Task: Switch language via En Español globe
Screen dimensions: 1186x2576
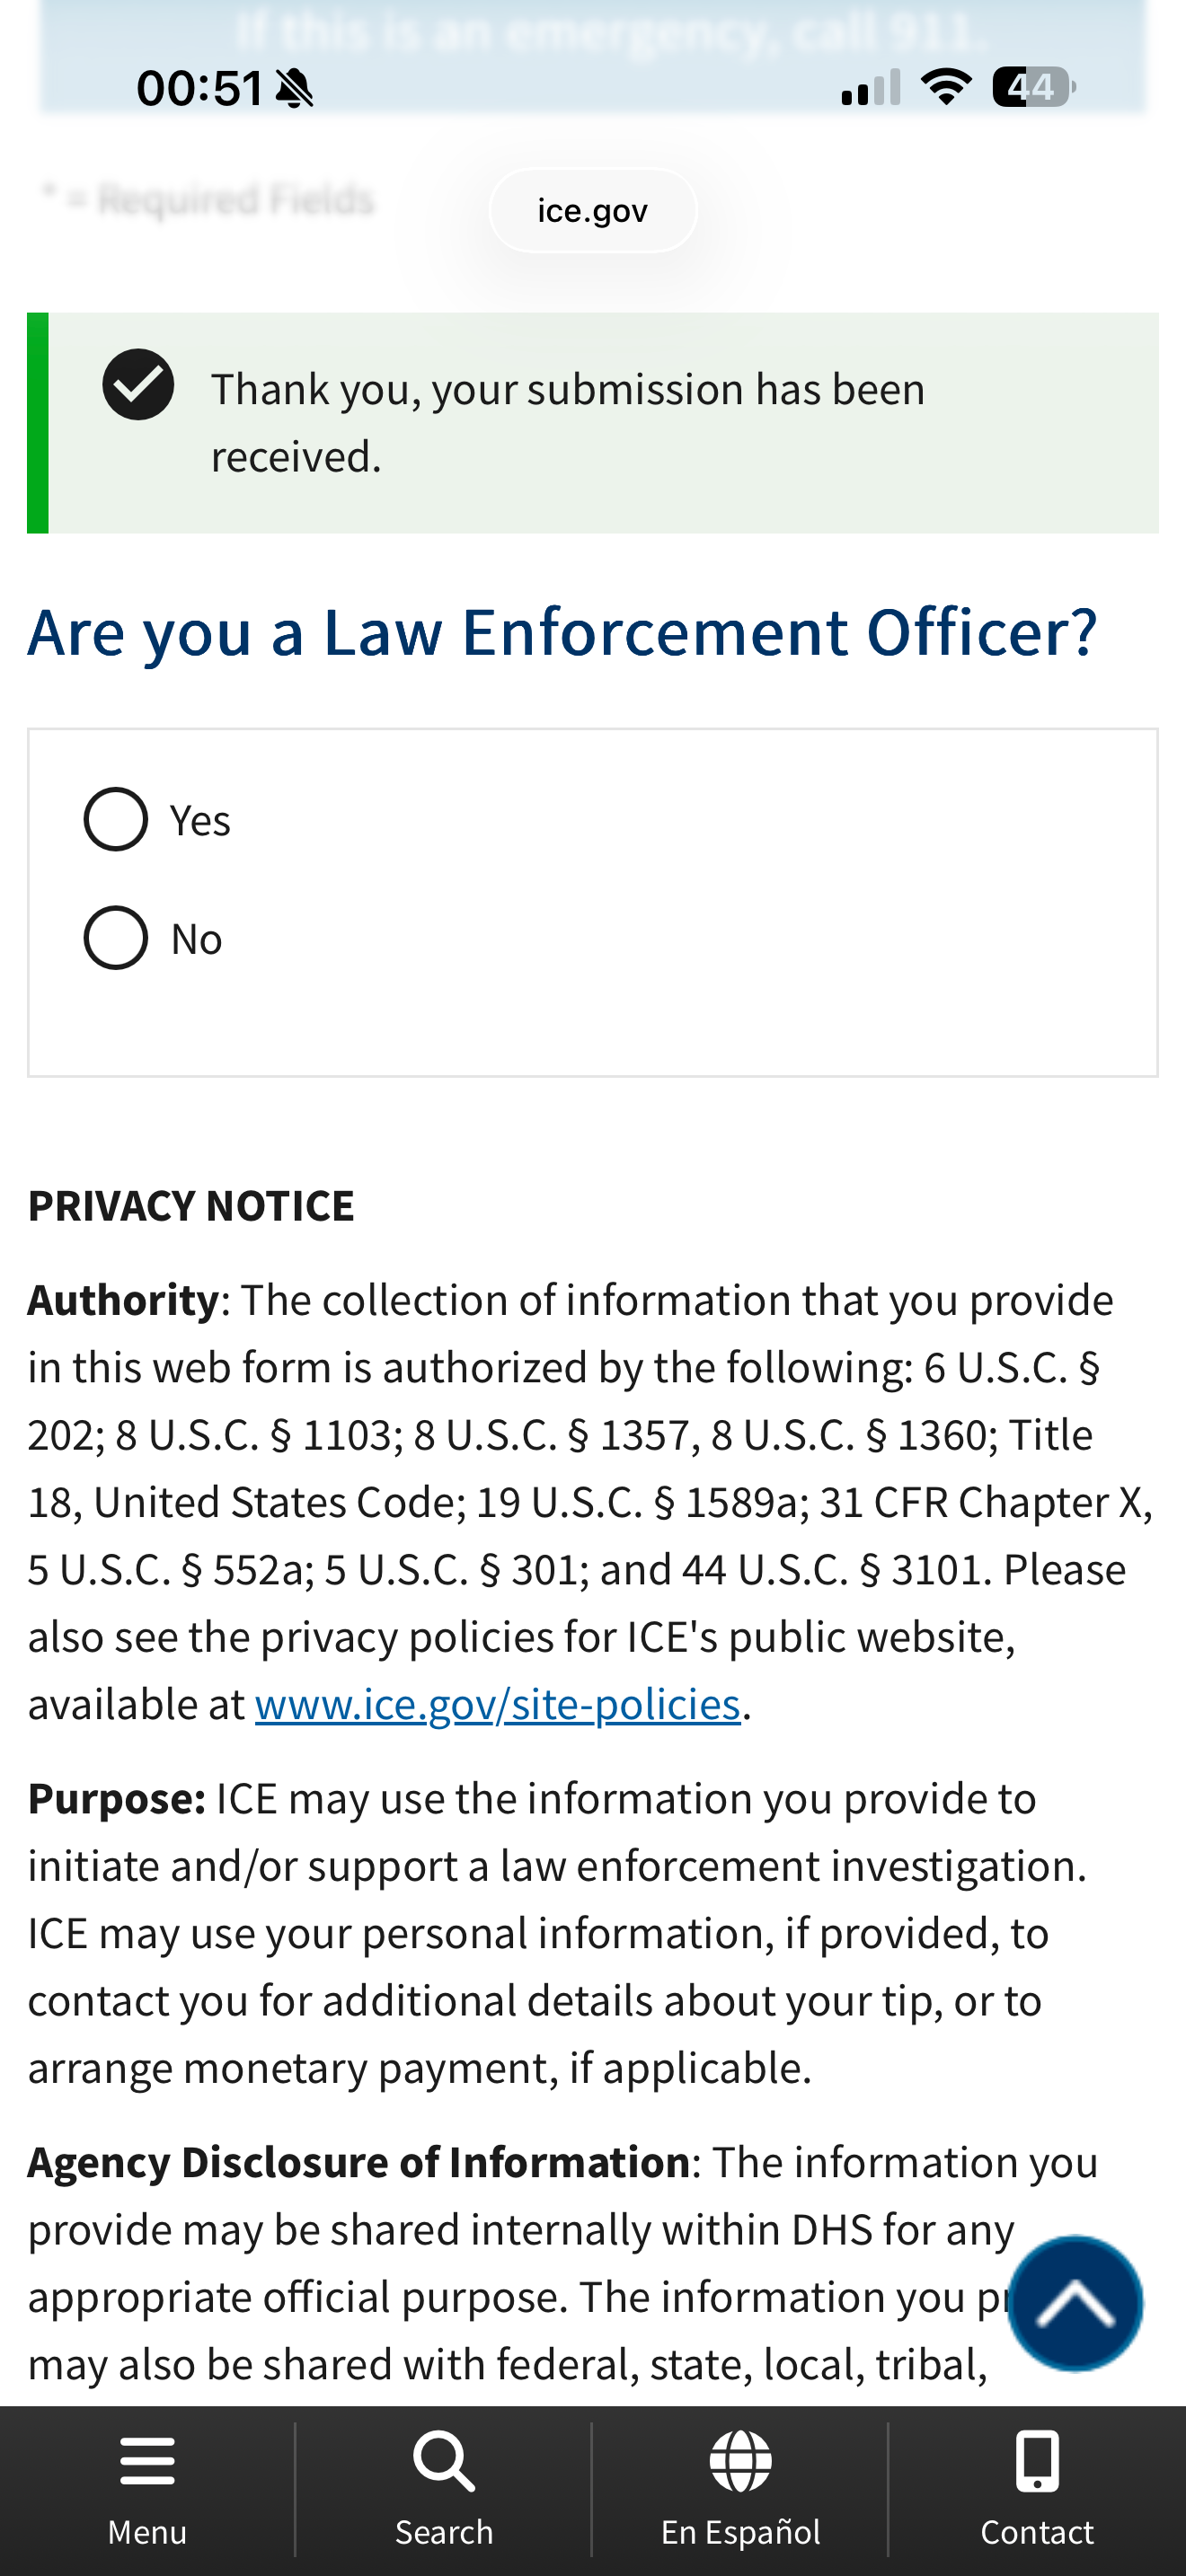Action: click(x=740, y=2463)
